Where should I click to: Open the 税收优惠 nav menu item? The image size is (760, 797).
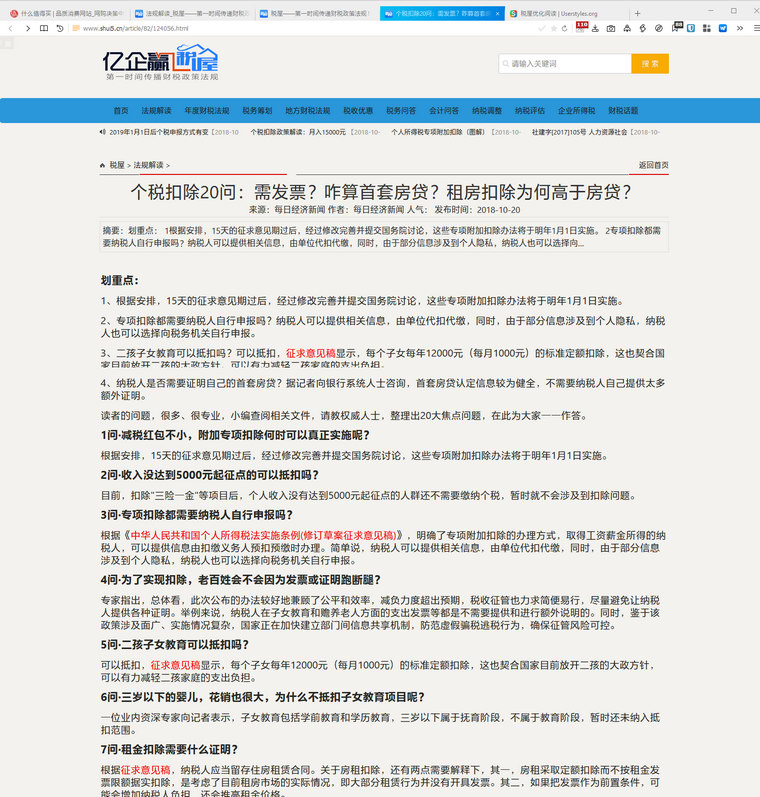click(358, 110)
